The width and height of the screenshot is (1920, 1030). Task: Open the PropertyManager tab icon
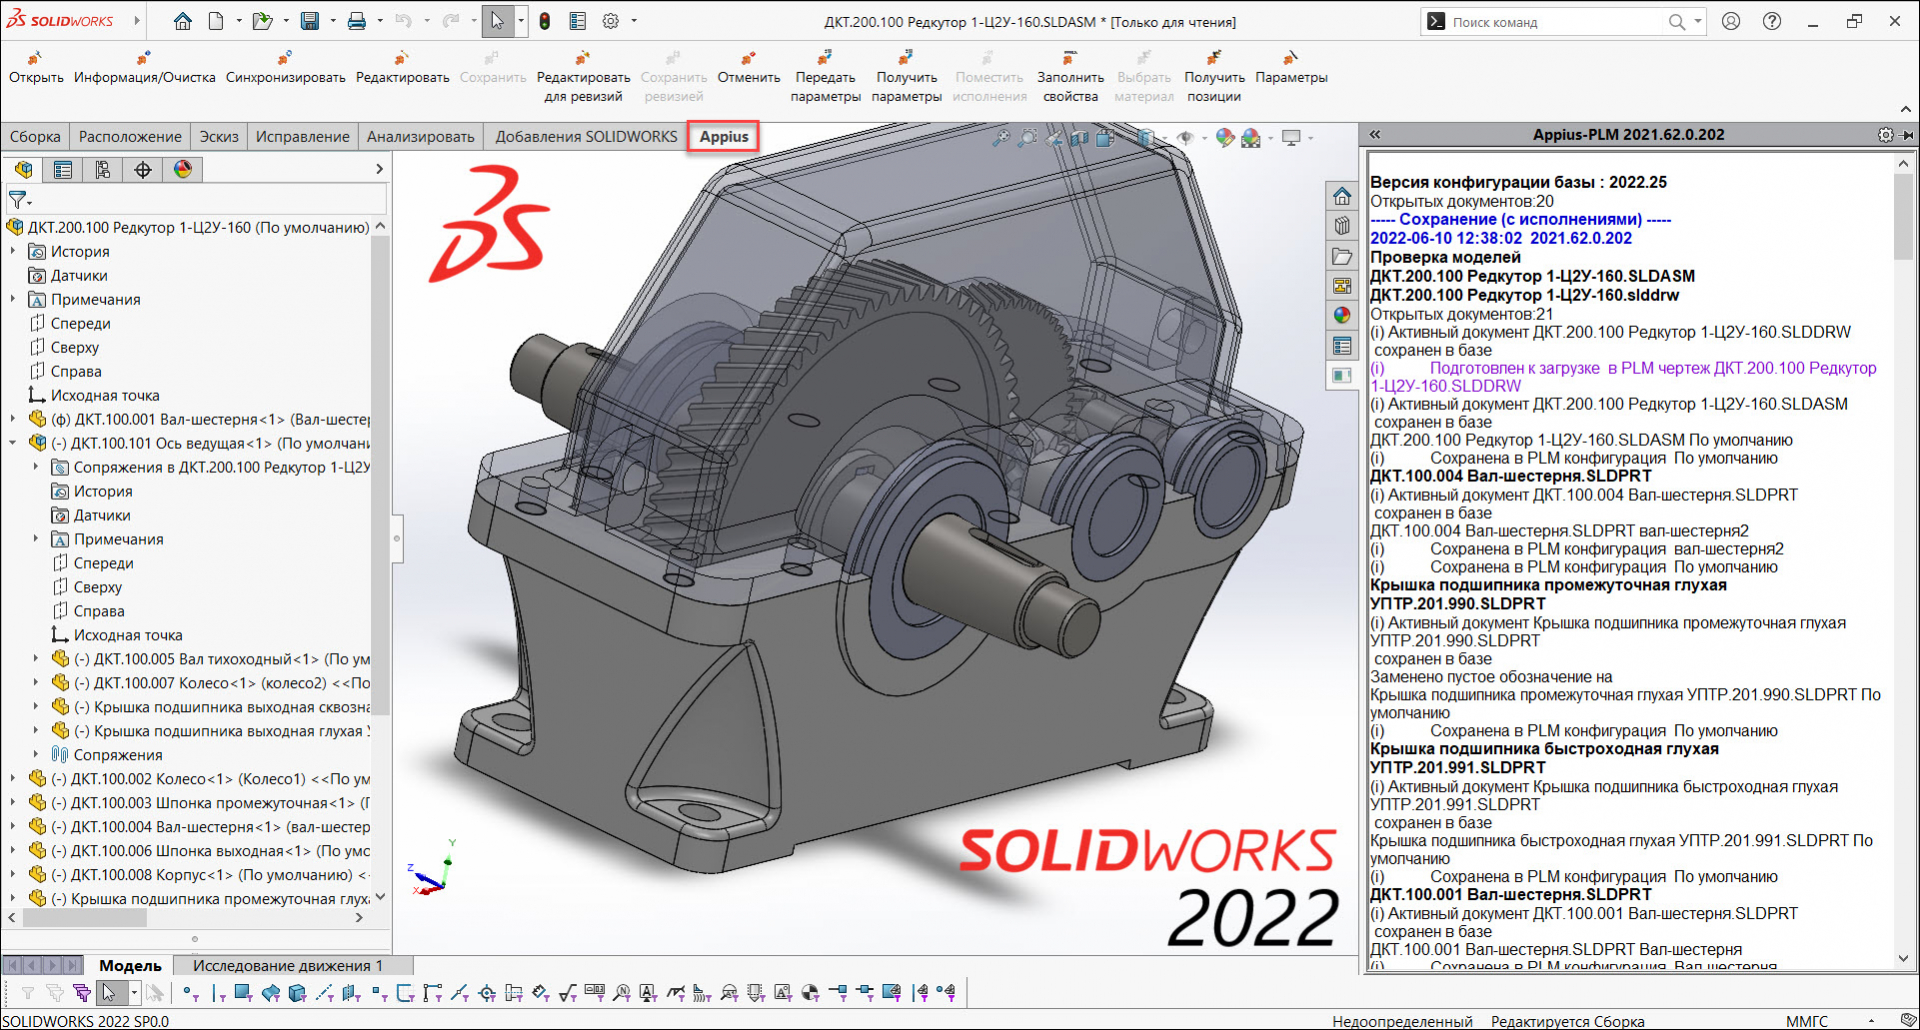click(63, 169)
